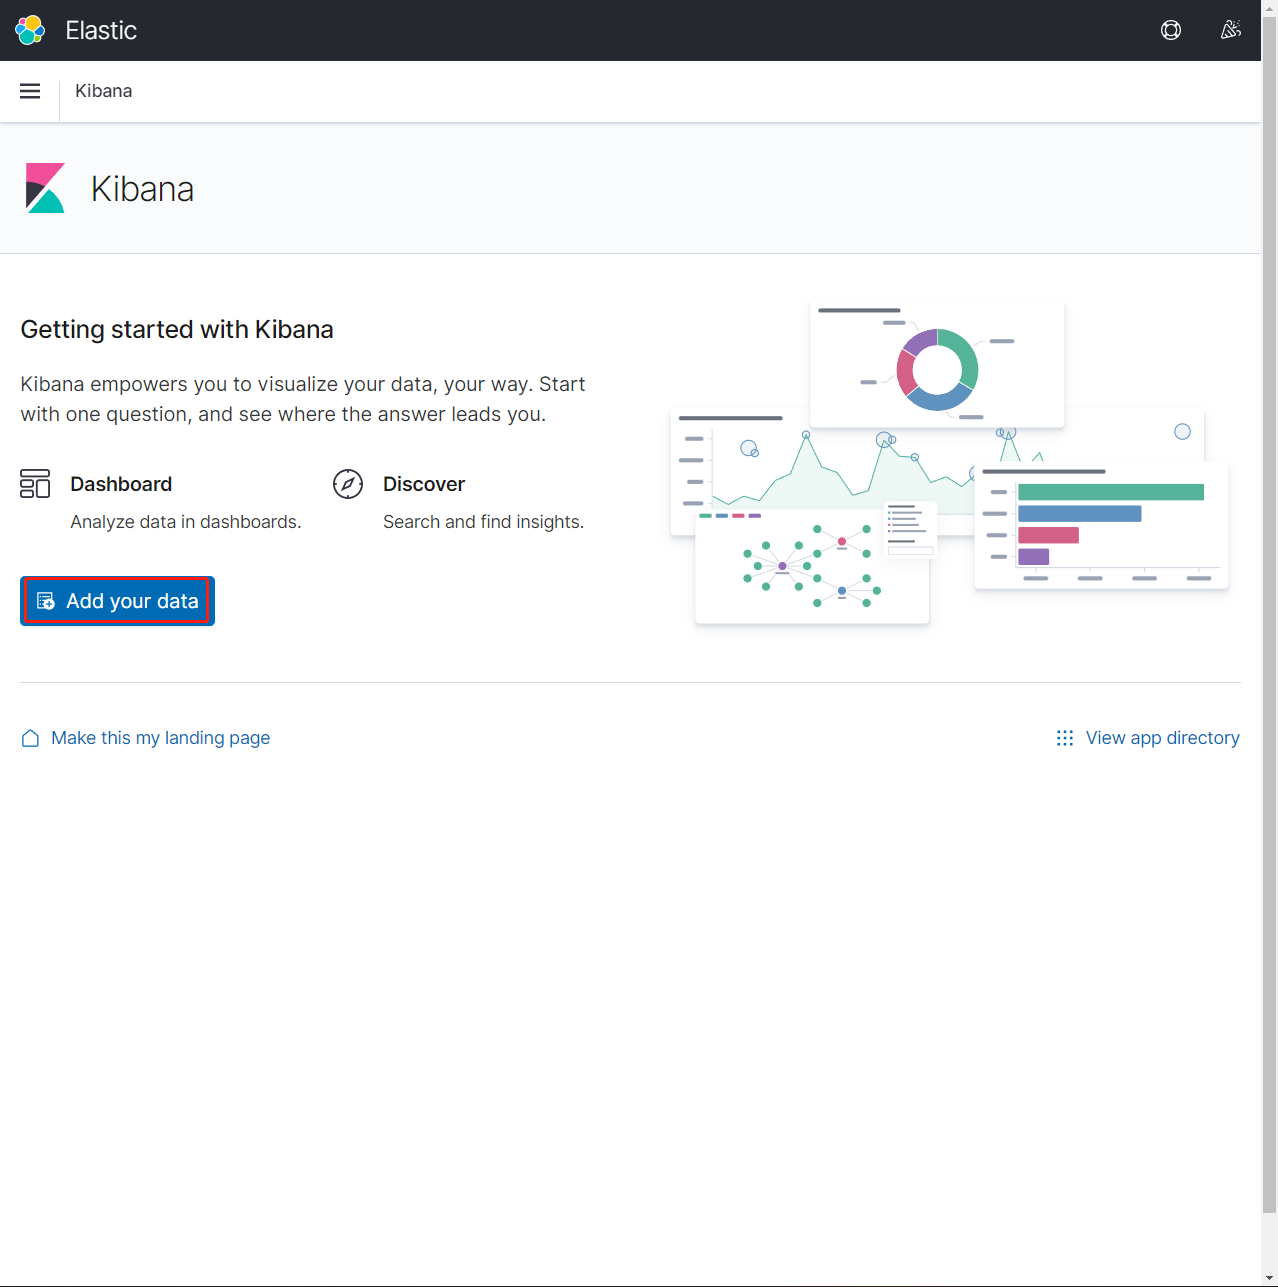Open the Dashboard link
The width and height of the screenshot is (1278, 1287).
pos(121,484)
